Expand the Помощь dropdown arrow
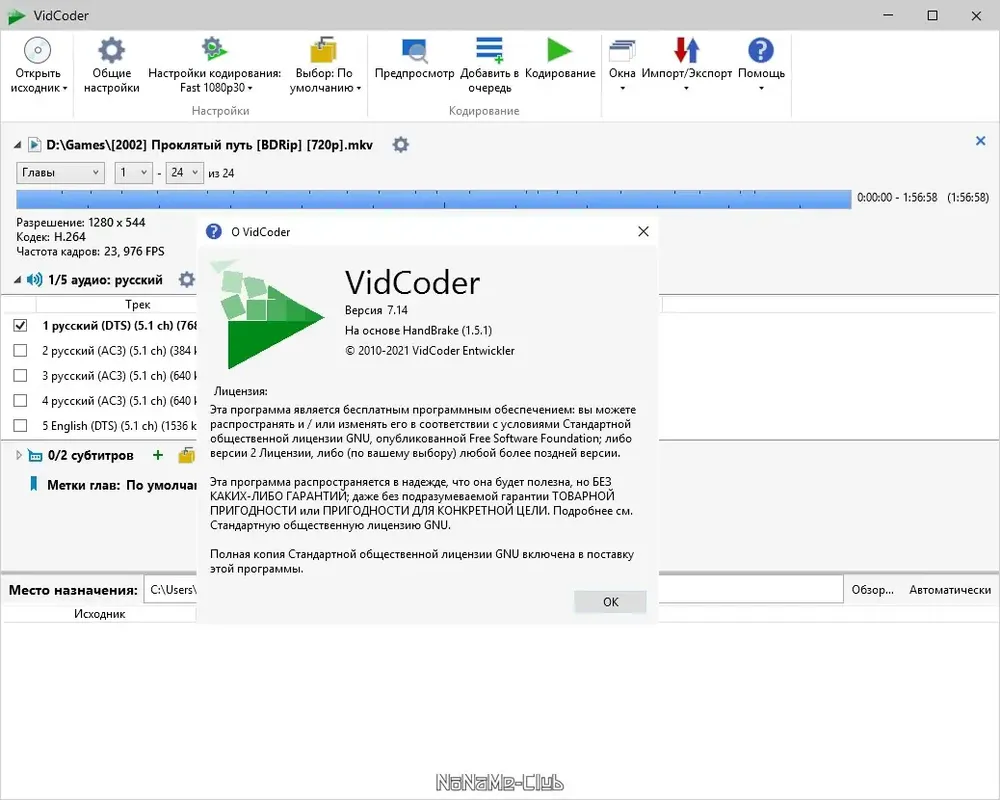Viewport: 1000px width, 800px height. [x=761, y=88]
